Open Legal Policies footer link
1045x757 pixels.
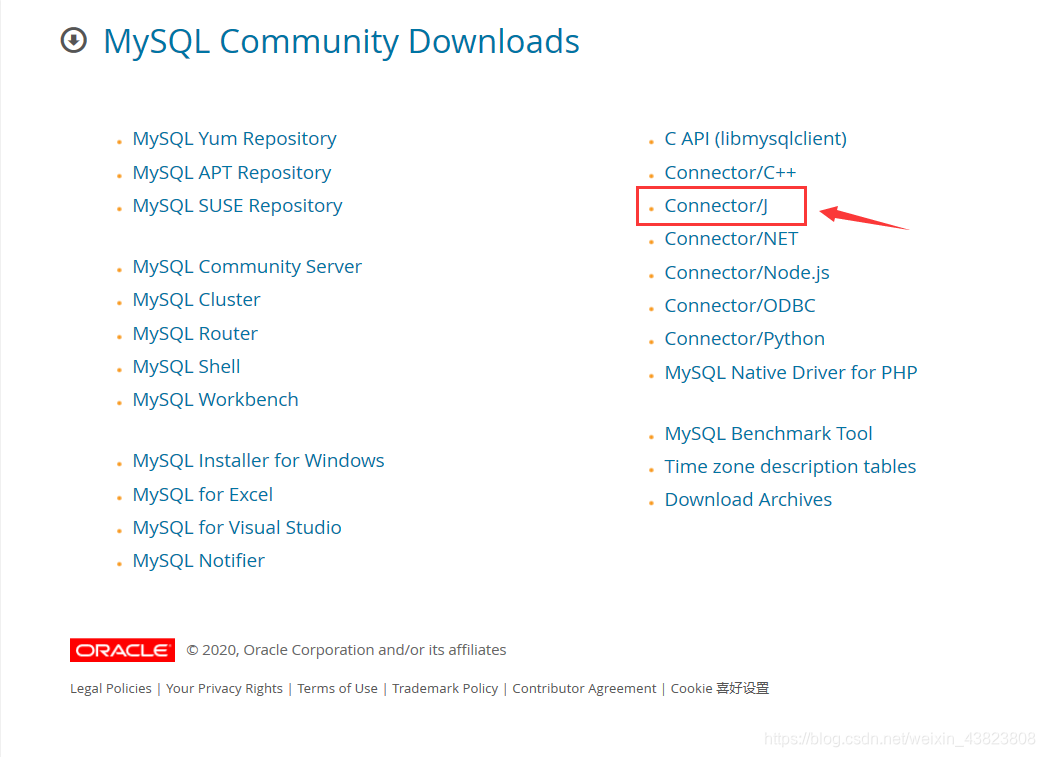coord(111,688)
